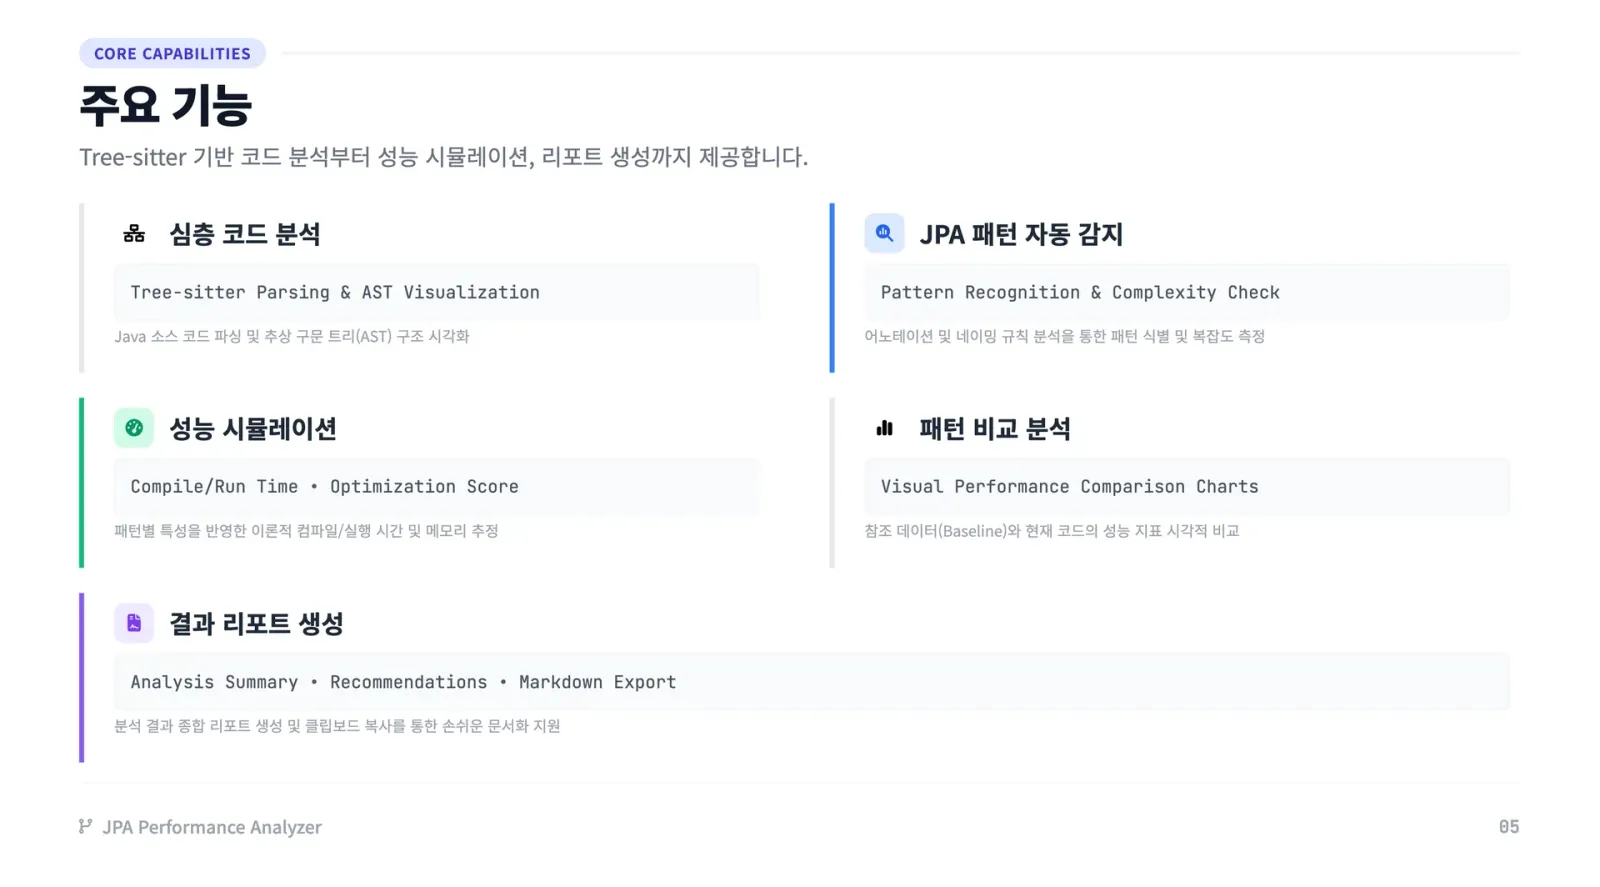The image size is (1600, 887).
Task: Click the 성능 시뮬레이션 card title
Action: click(x=253, y=428)
